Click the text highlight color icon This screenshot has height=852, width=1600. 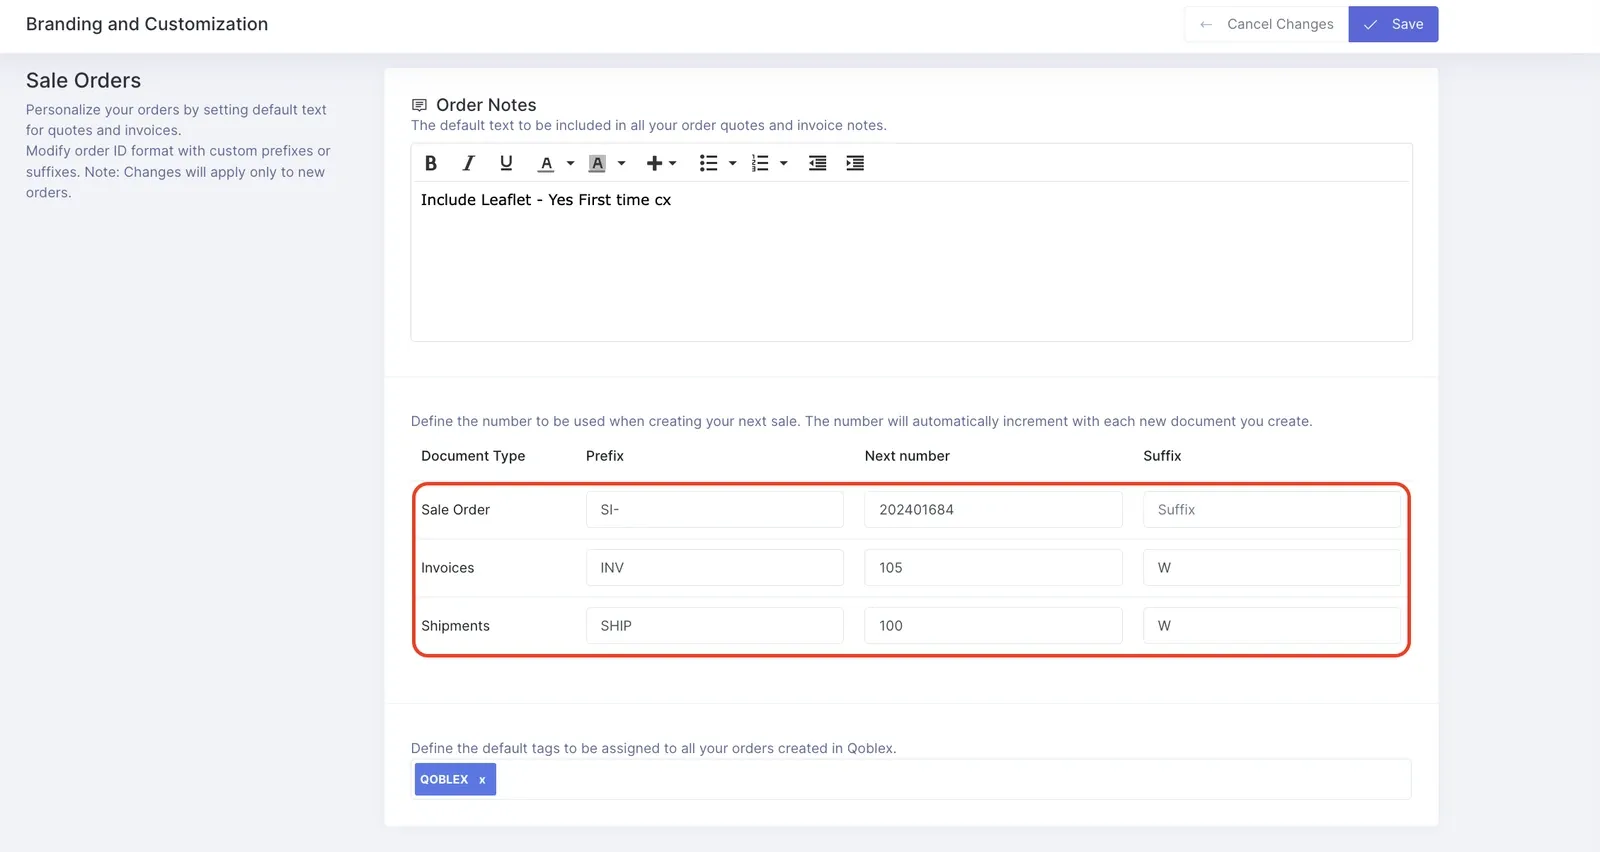click(597, 163)
